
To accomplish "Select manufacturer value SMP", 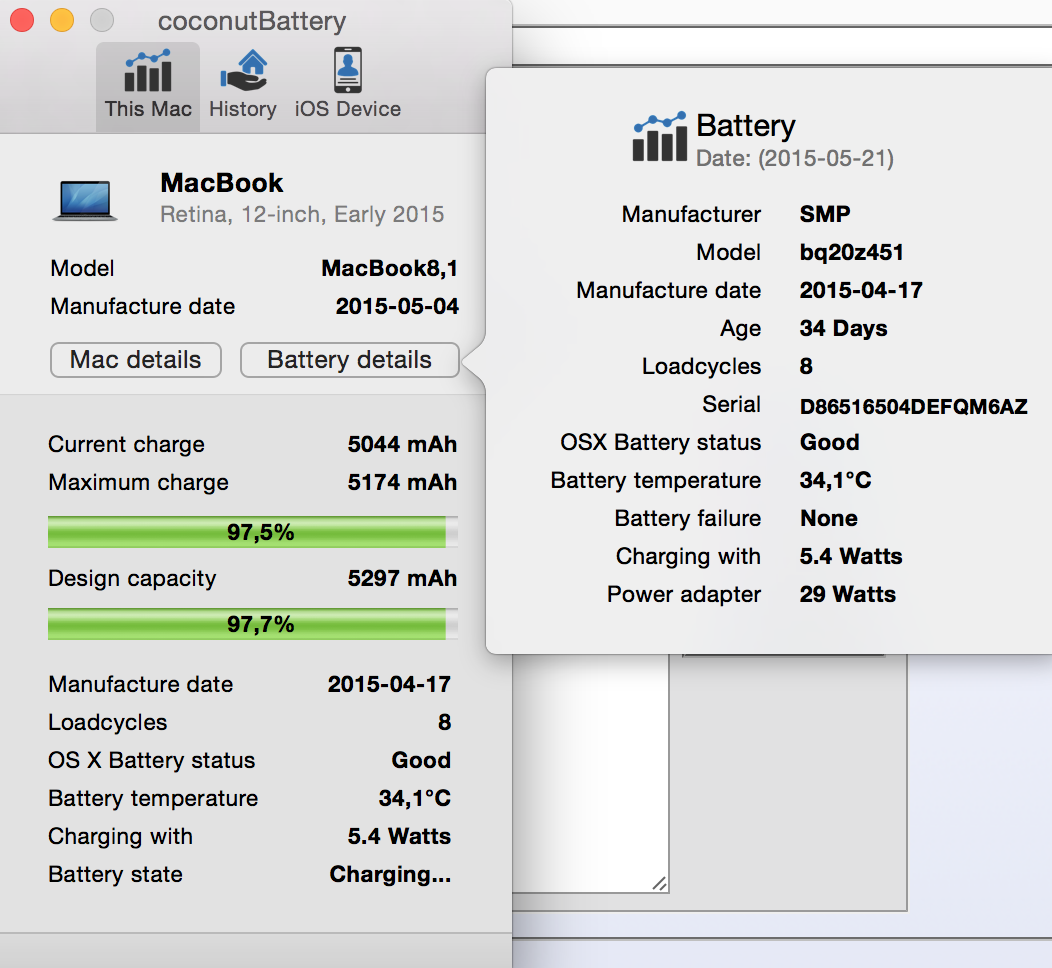I will [x=825, y=214].
